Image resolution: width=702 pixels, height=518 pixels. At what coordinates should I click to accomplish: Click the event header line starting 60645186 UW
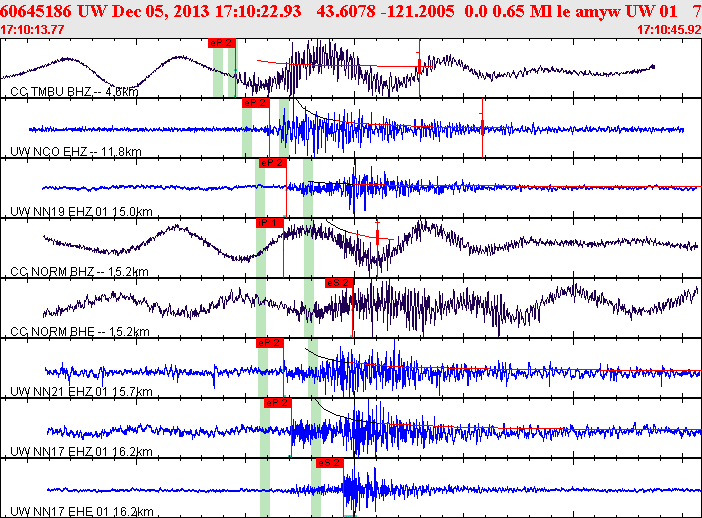click(x=351, y=11)
